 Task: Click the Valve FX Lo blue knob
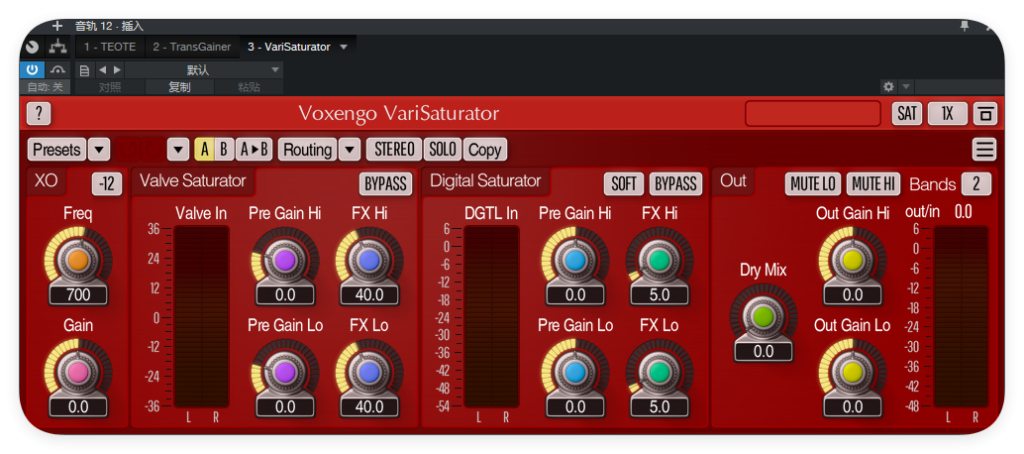pos(369,372)
